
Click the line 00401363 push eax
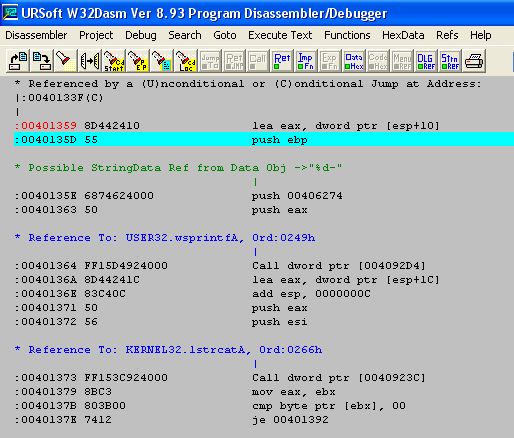pos(161,209)
